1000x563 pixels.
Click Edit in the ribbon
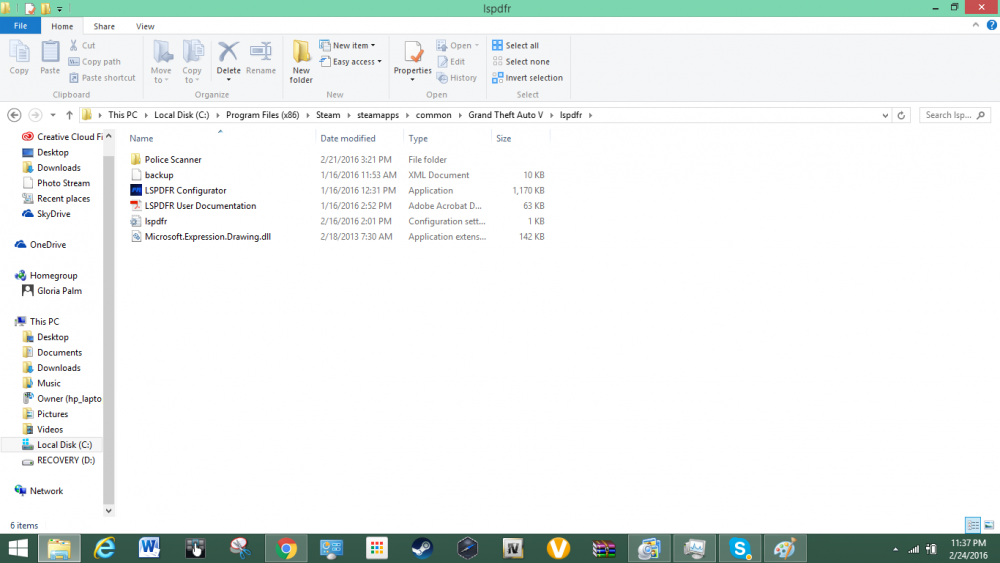click(x=451, y=62)
